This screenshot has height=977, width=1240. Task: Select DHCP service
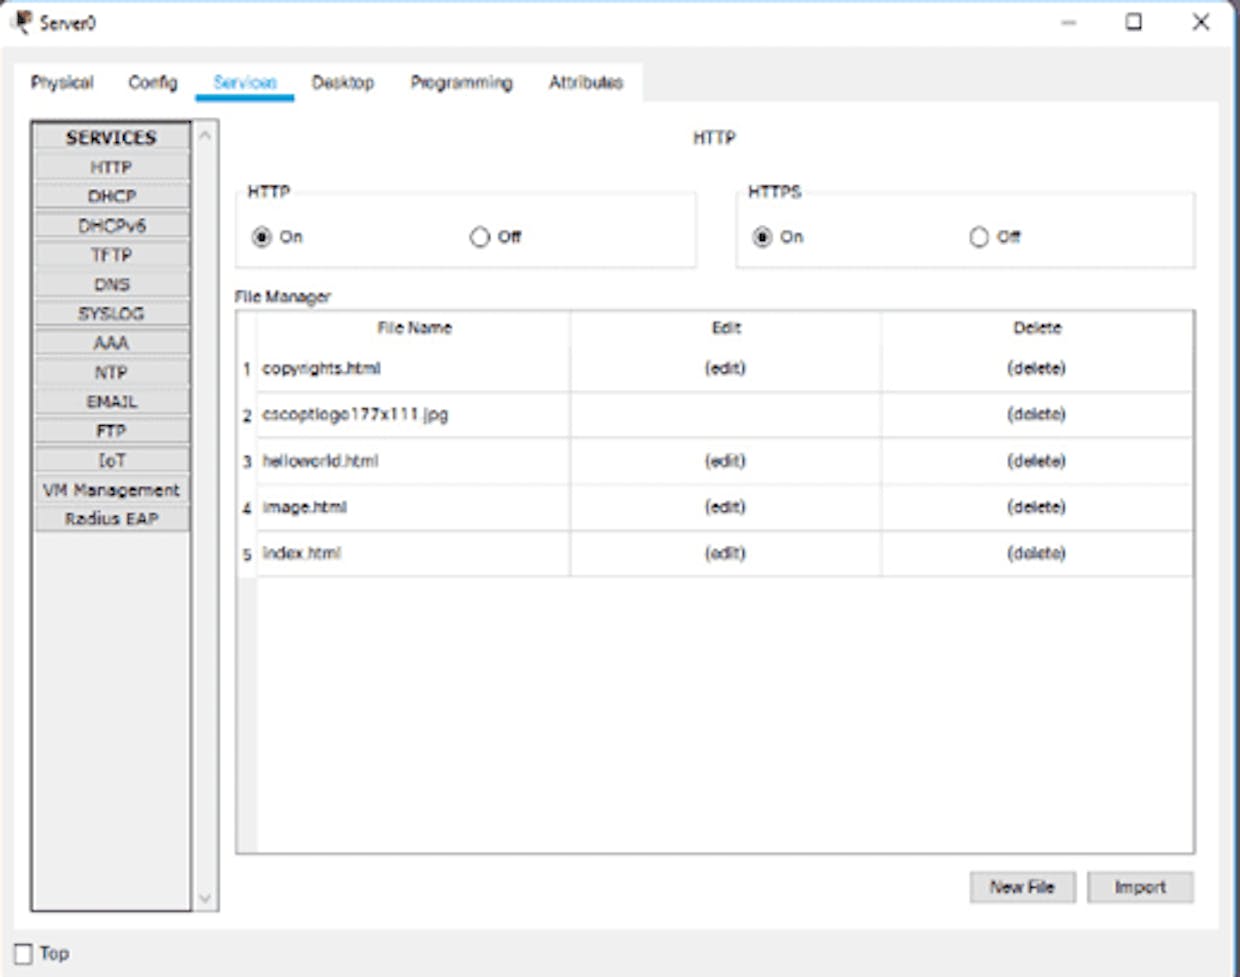coord(111,196)
